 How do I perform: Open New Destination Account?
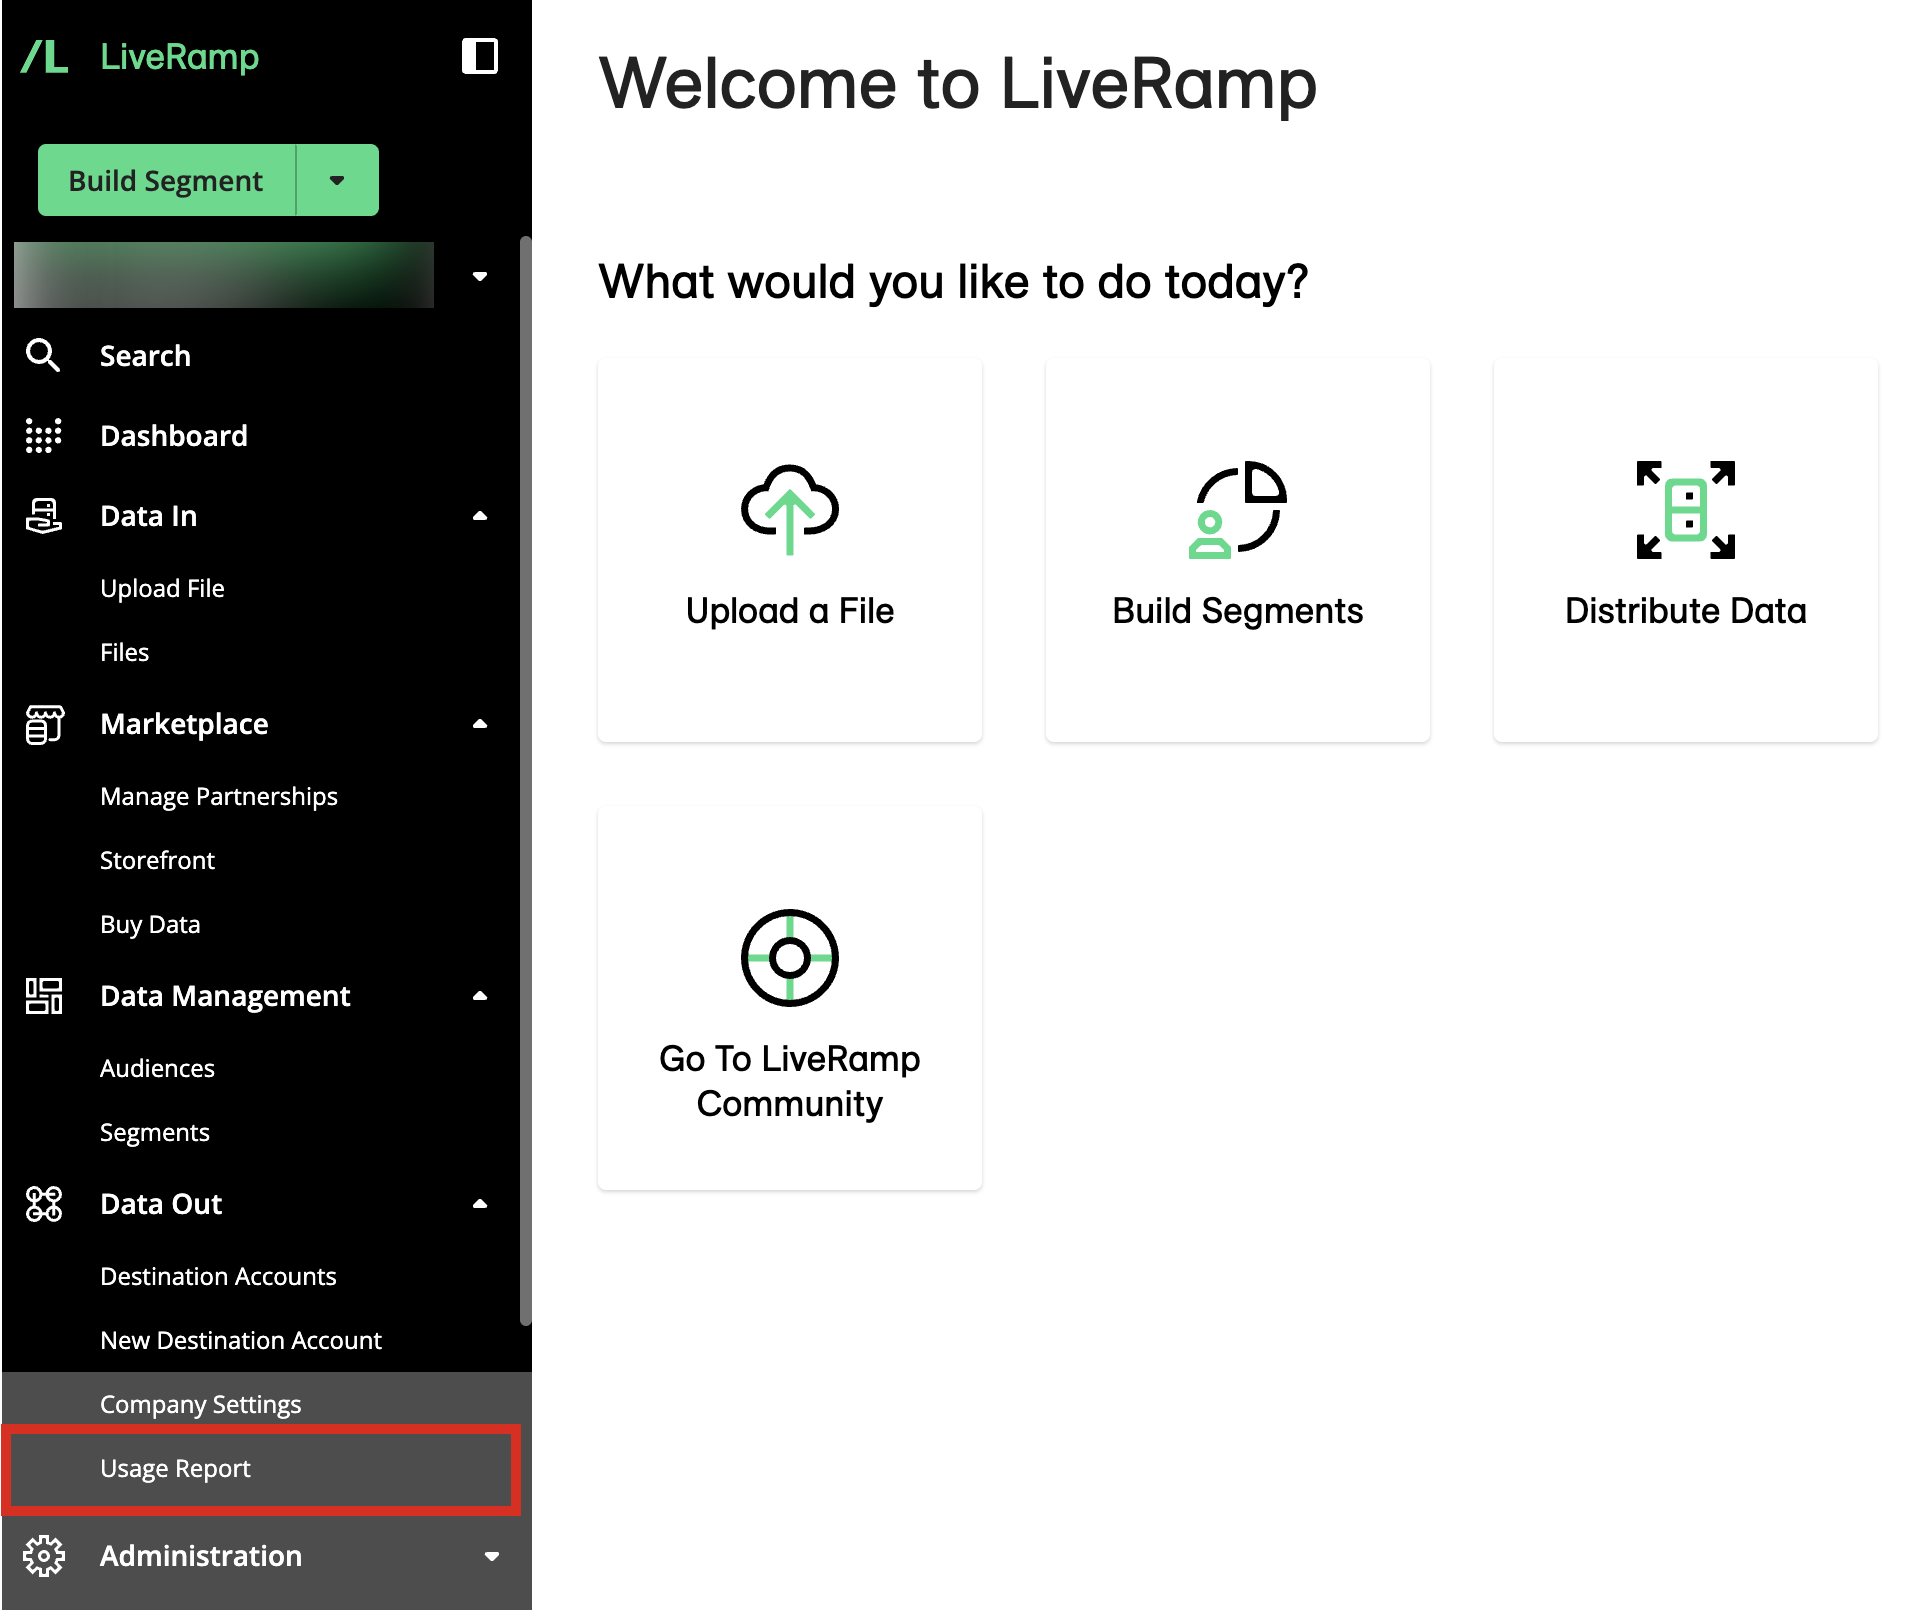click(241, 1340)
